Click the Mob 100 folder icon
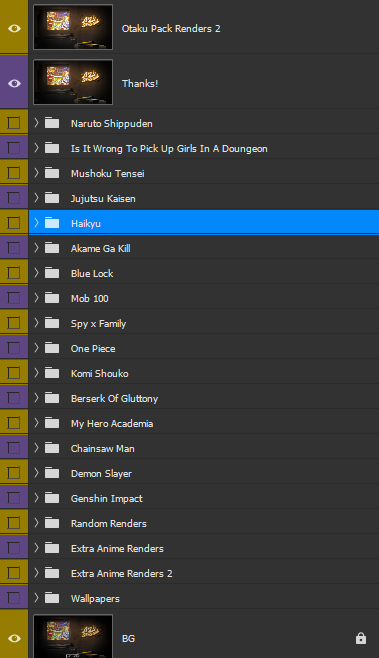Screen dimensions: 379x658 52,298
